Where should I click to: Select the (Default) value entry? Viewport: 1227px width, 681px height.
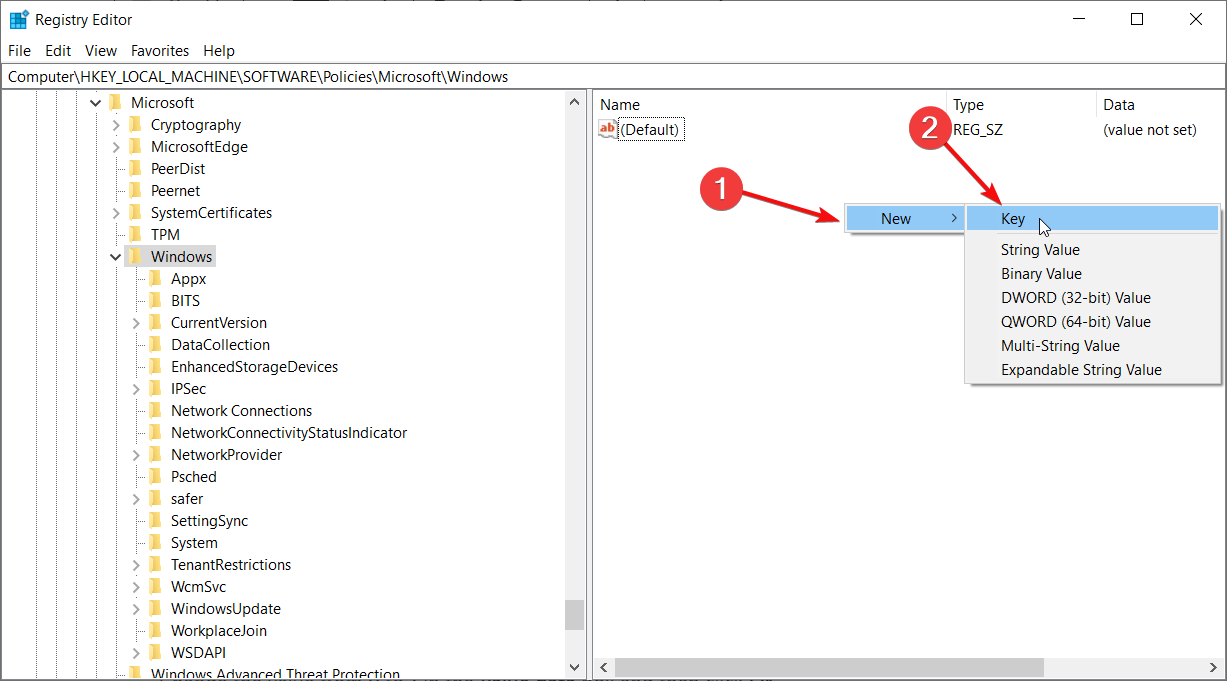(x=650, y=129)
